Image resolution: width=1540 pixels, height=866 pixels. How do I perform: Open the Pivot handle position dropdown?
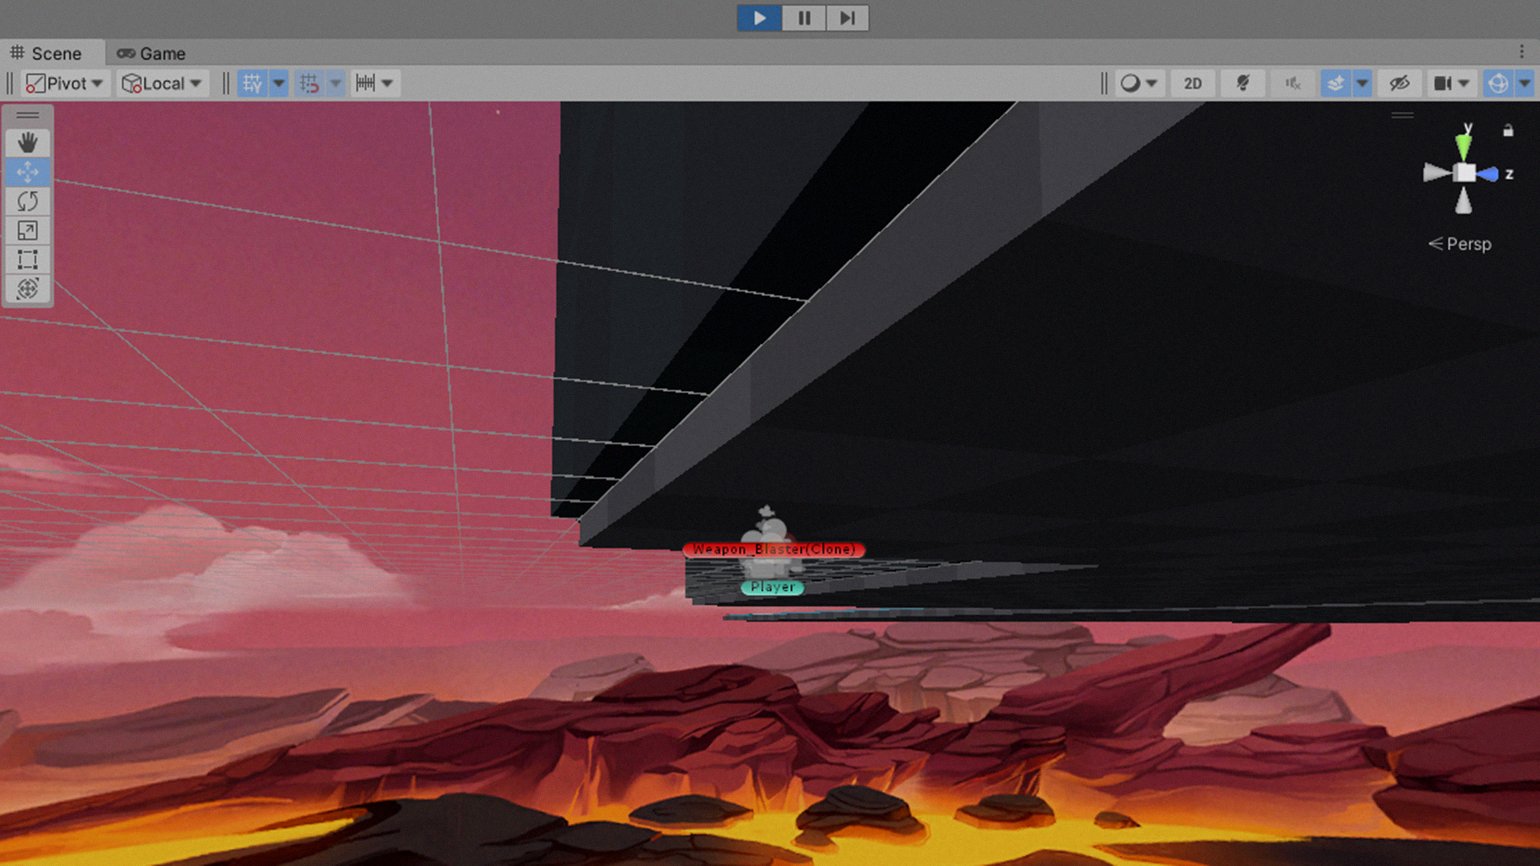[65, 84]
